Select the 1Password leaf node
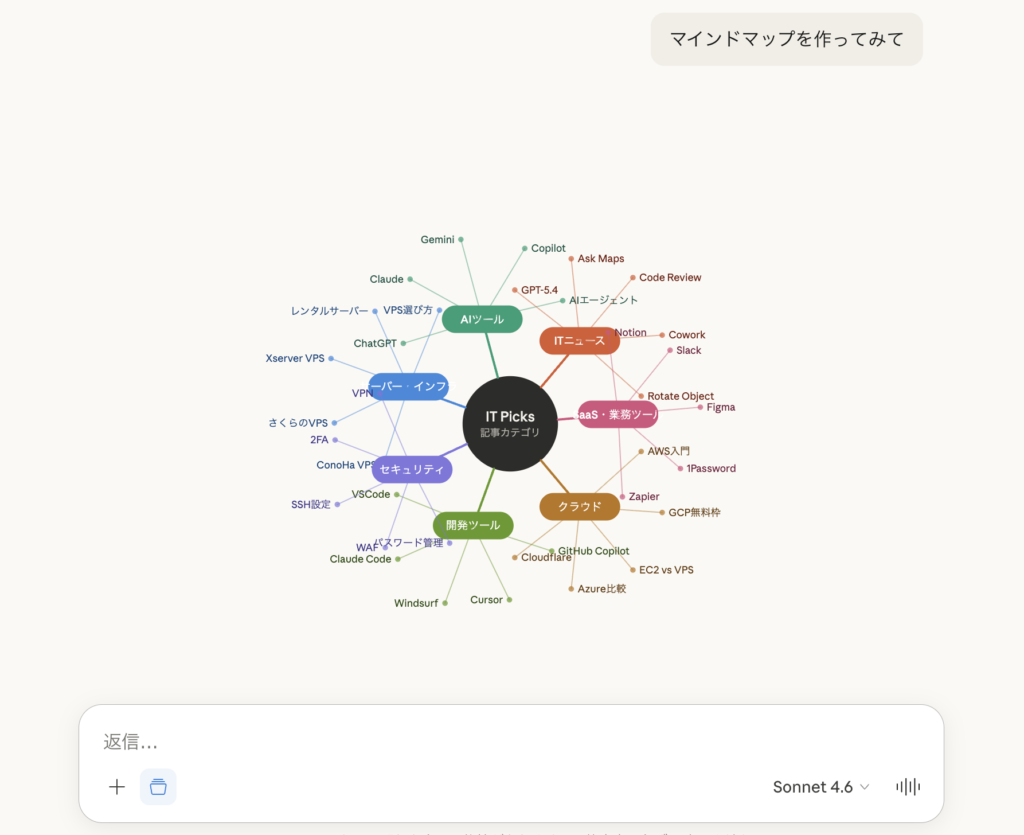This screenshot has width=1024, height=835. point(710,468)
